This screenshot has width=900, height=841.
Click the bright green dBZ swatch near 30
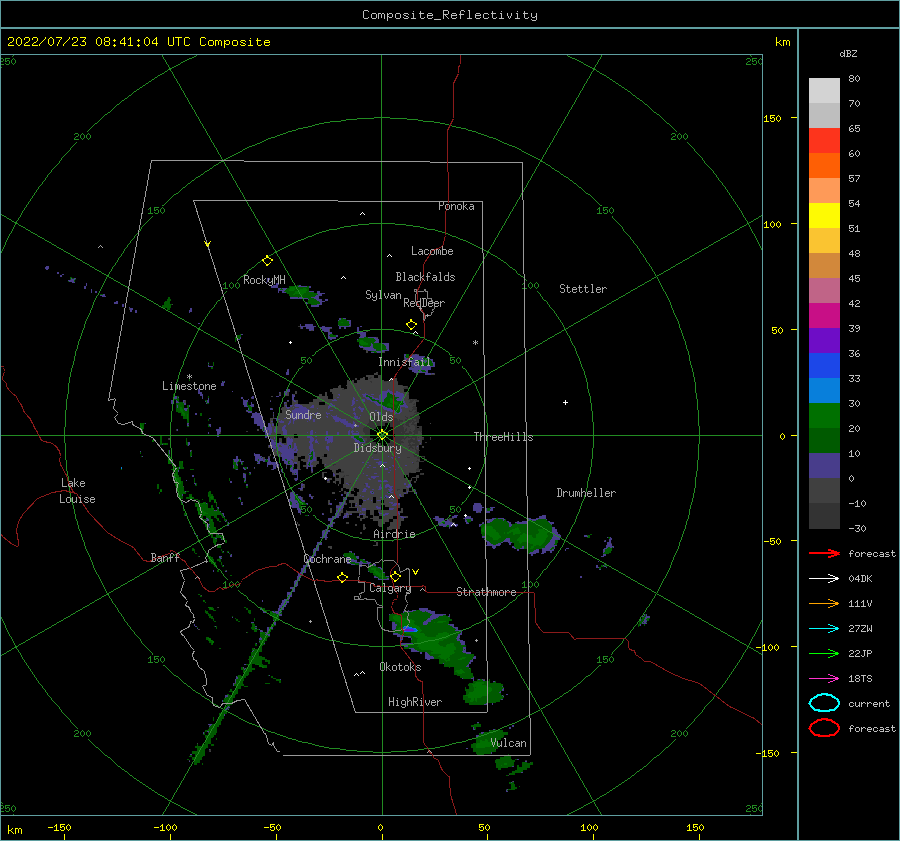click(x=824, y=416)
